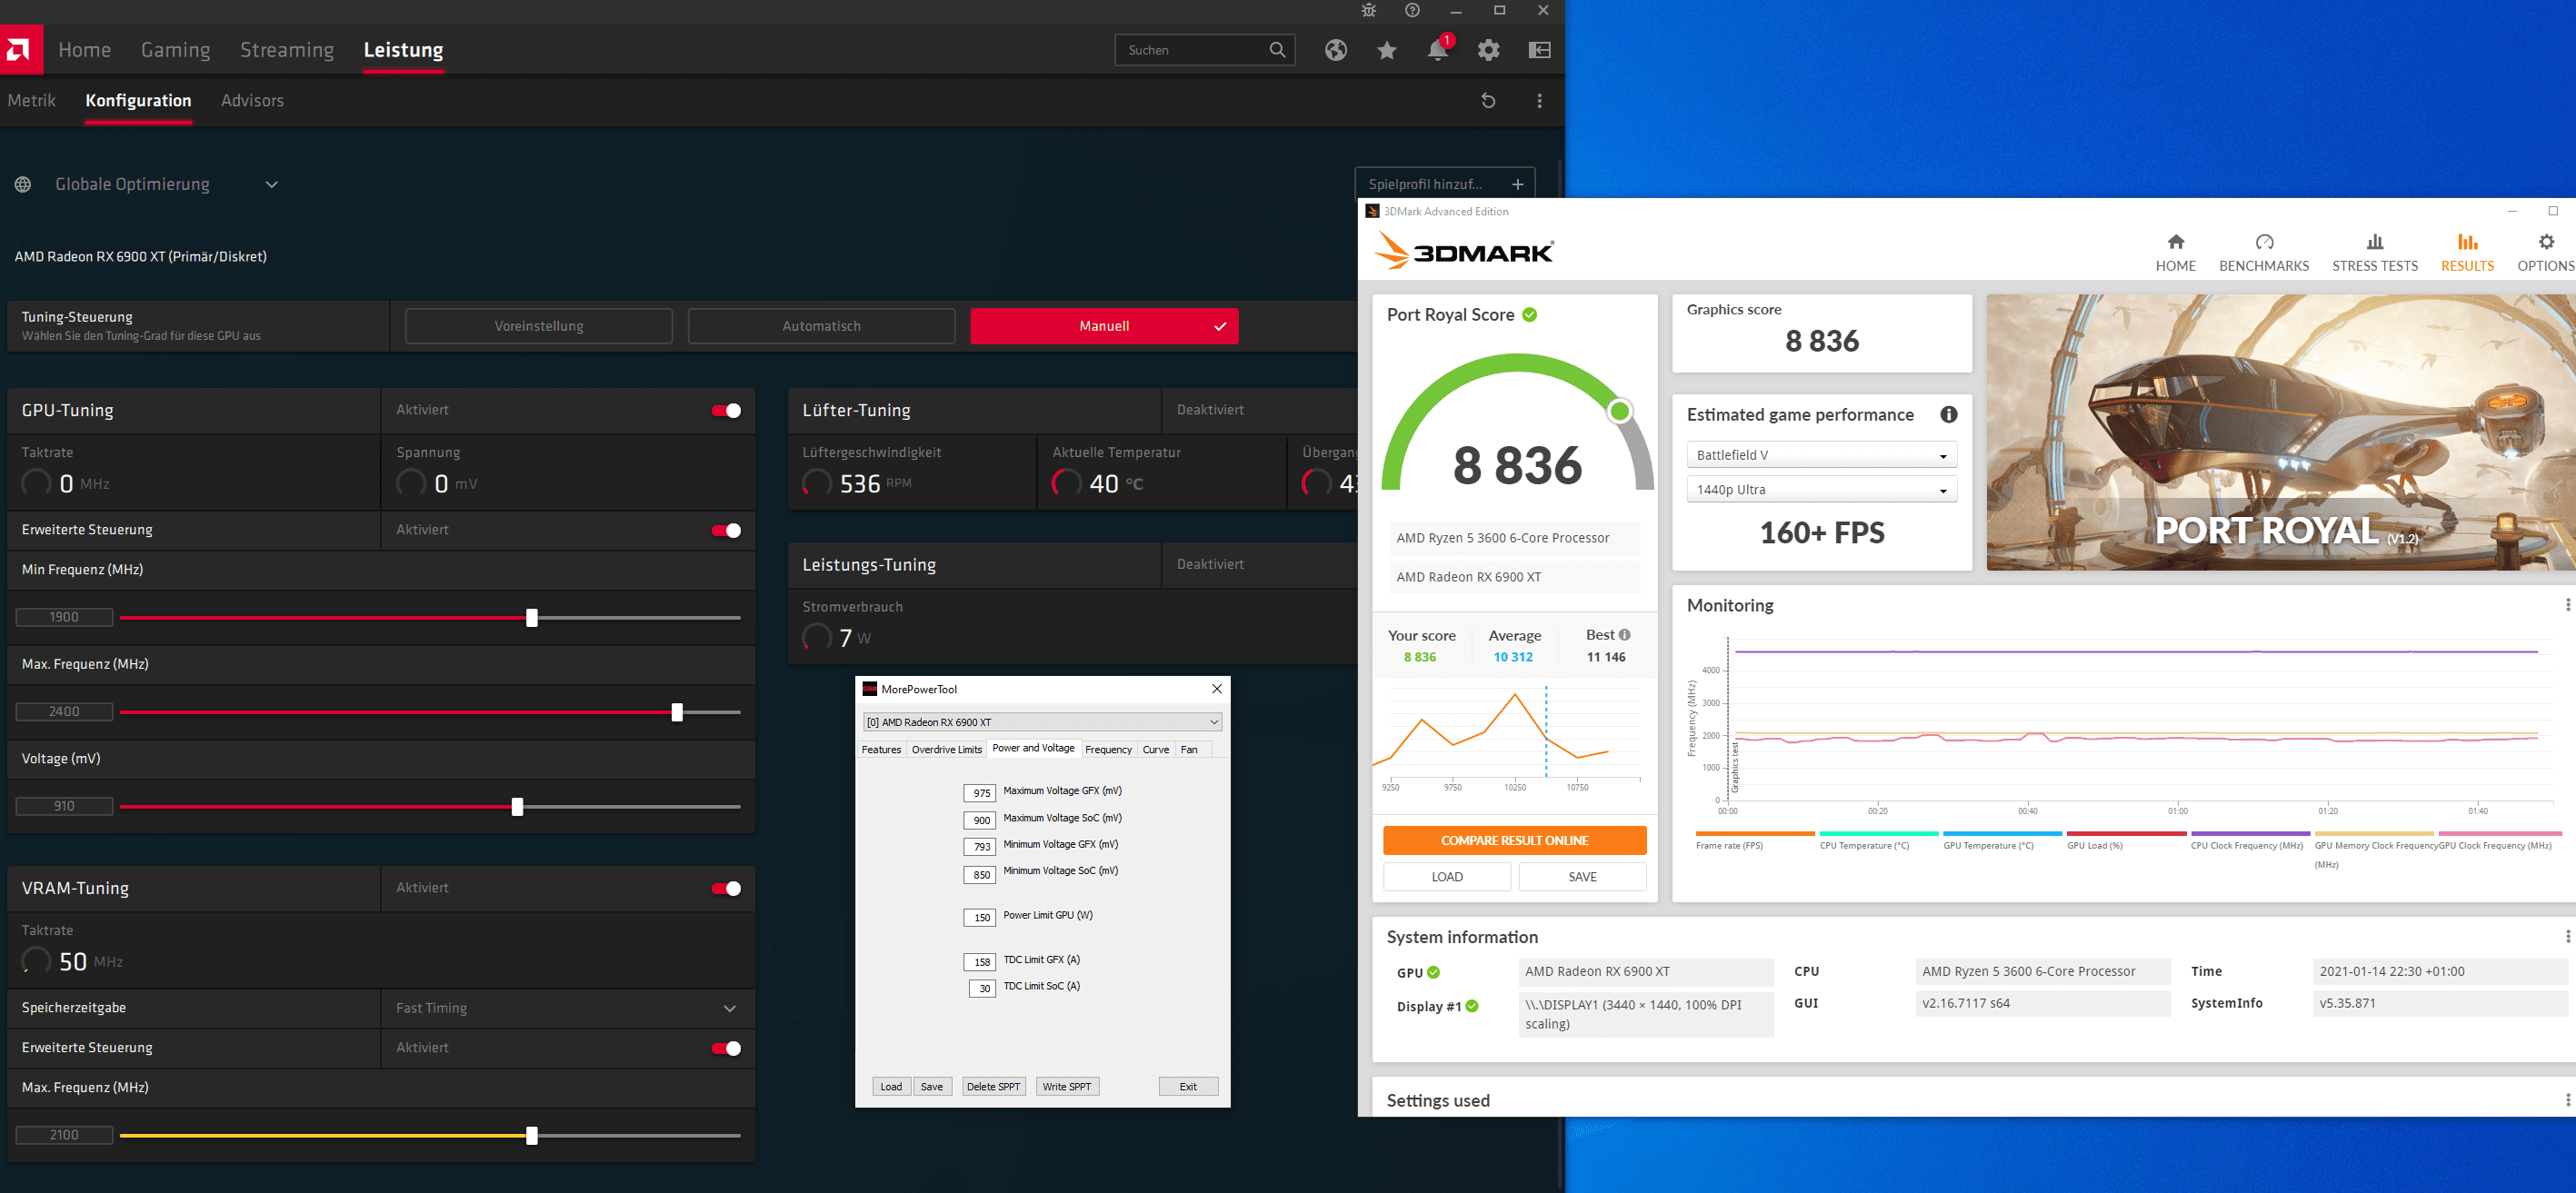The width and height of the screenshot is (2576, 1193).
Task: Open 3DMark RESULTS icon
Action: coord(2468,242)
